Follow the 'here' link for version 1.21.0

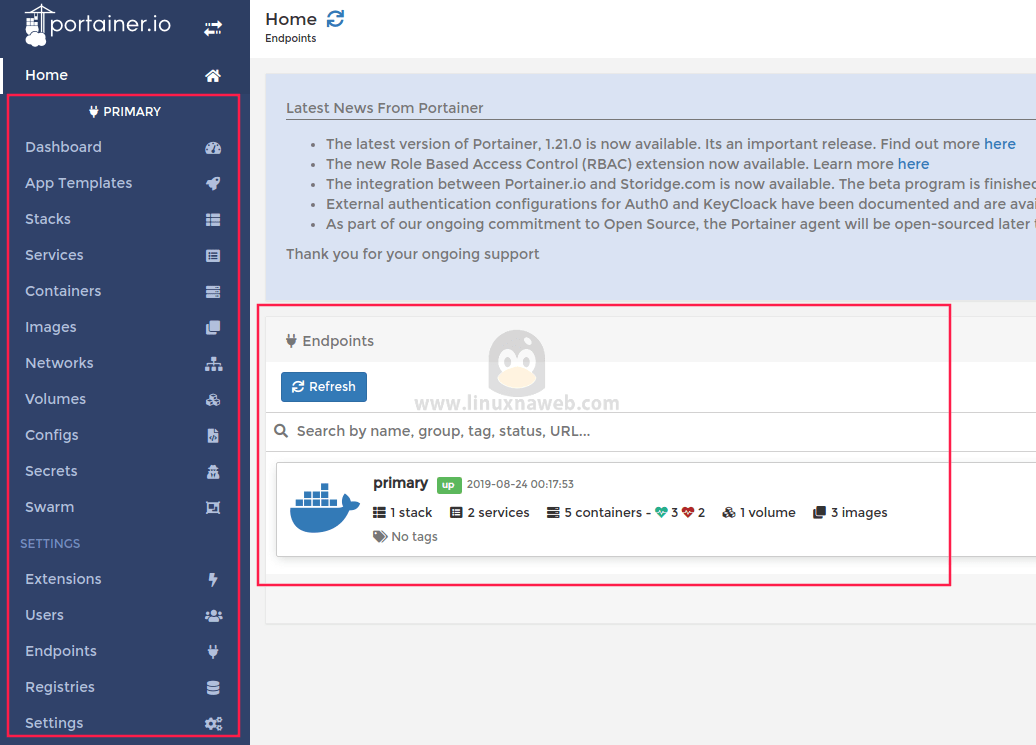(x=1000, y=144)
